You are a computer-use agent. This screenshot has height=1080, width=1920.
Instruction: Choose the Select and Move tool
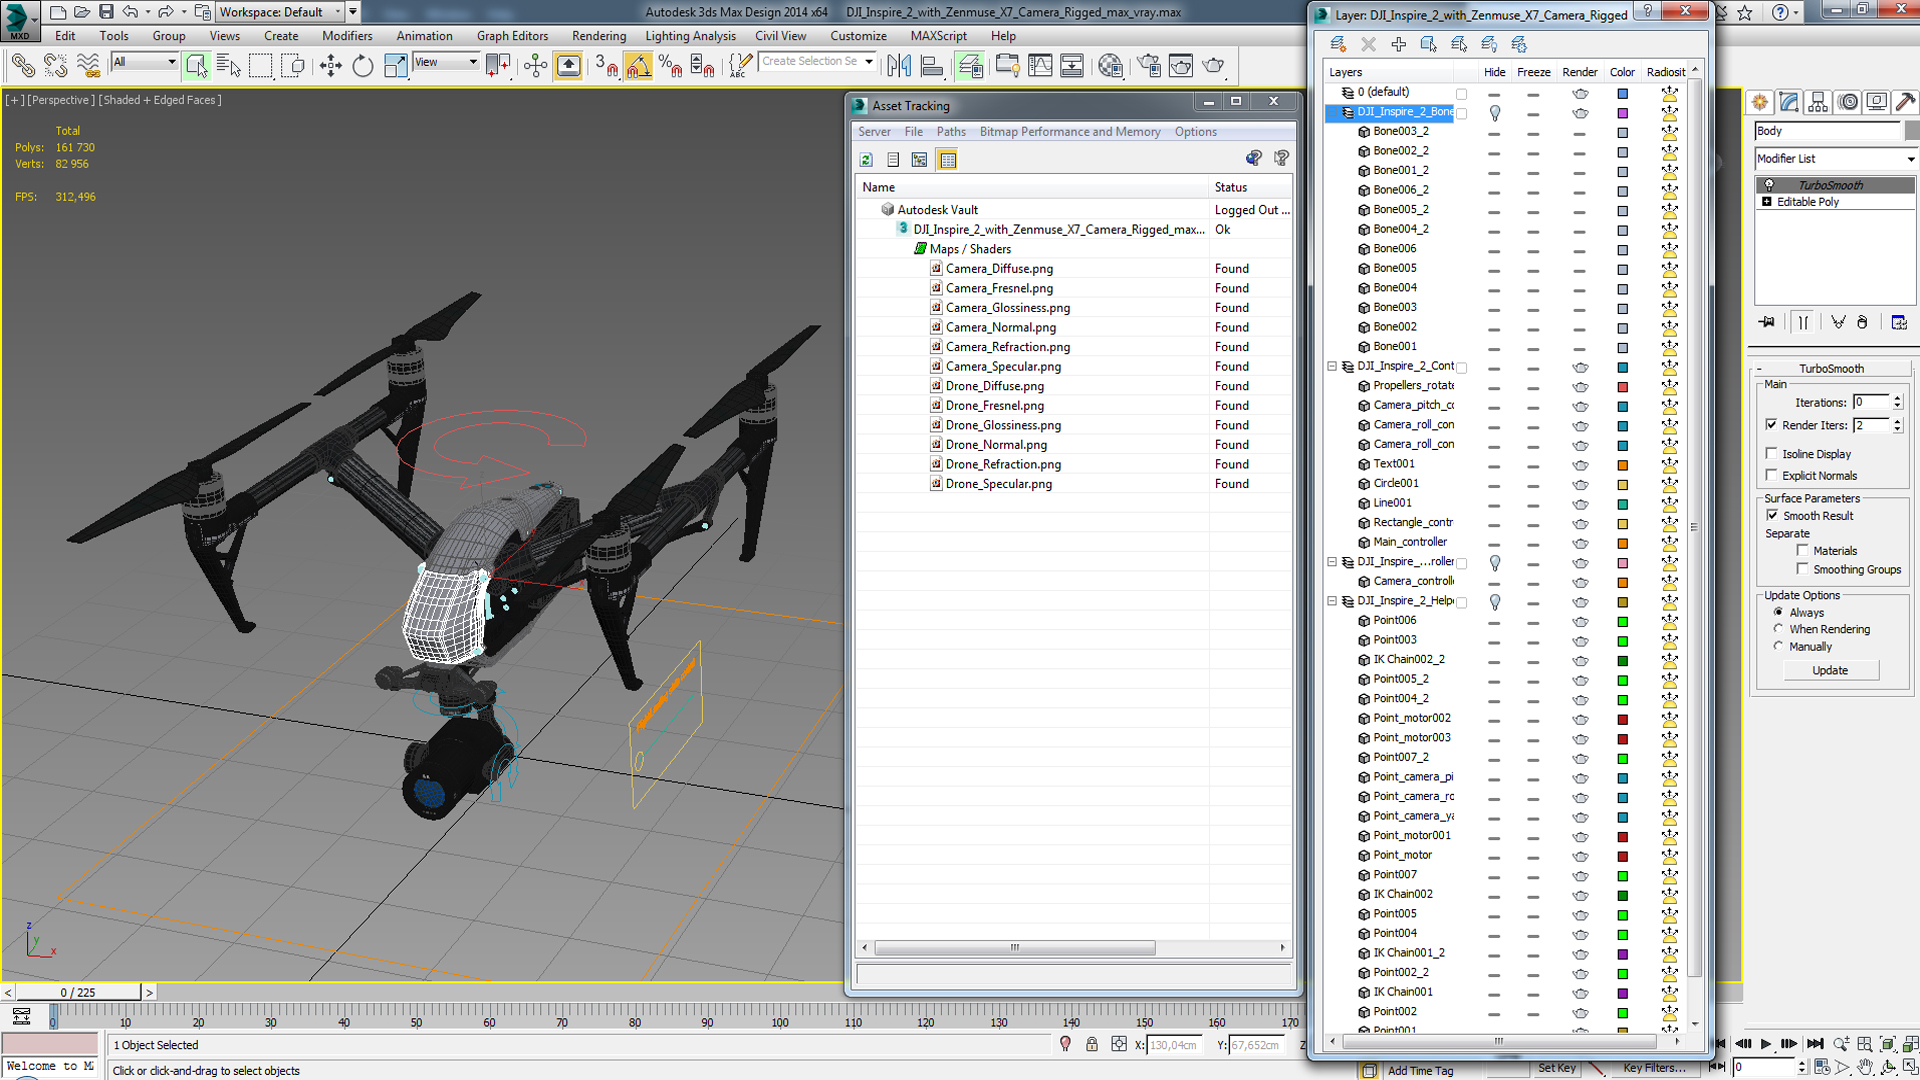click(x=330, y=66)
